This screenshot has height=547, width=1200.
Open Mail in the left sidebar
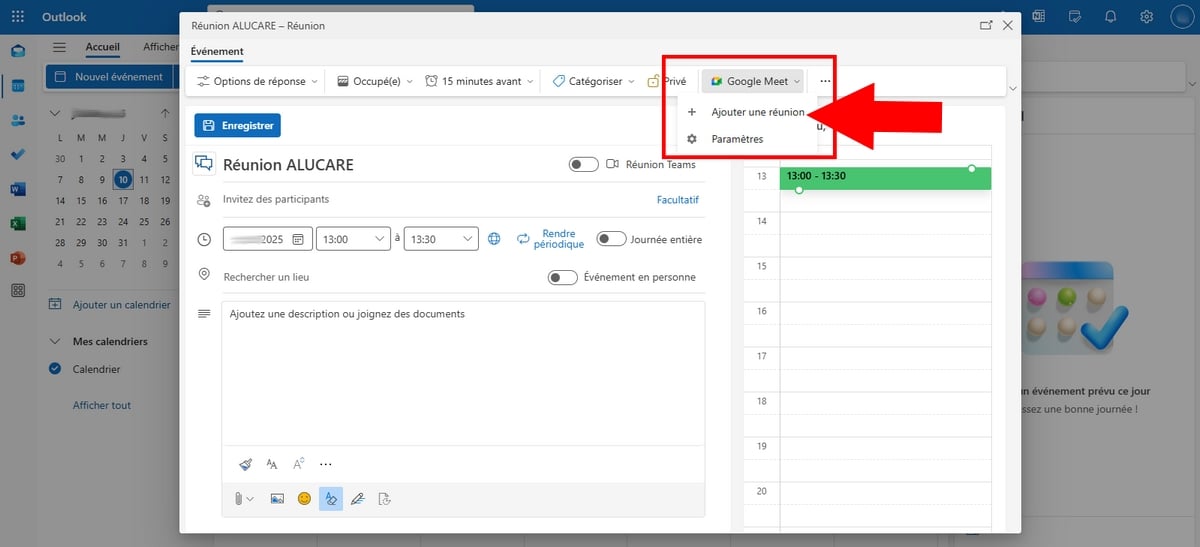coord(18,52)
